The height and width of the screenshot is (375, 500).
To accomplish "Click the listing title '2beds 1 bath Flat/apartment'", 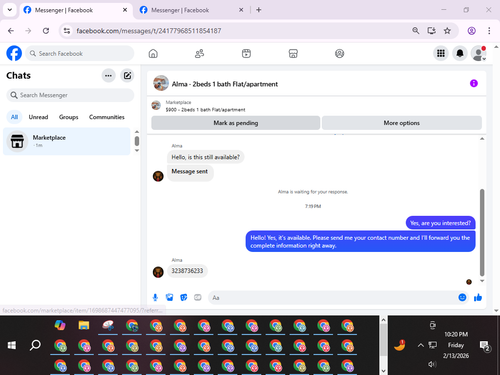I will point(213,110).
